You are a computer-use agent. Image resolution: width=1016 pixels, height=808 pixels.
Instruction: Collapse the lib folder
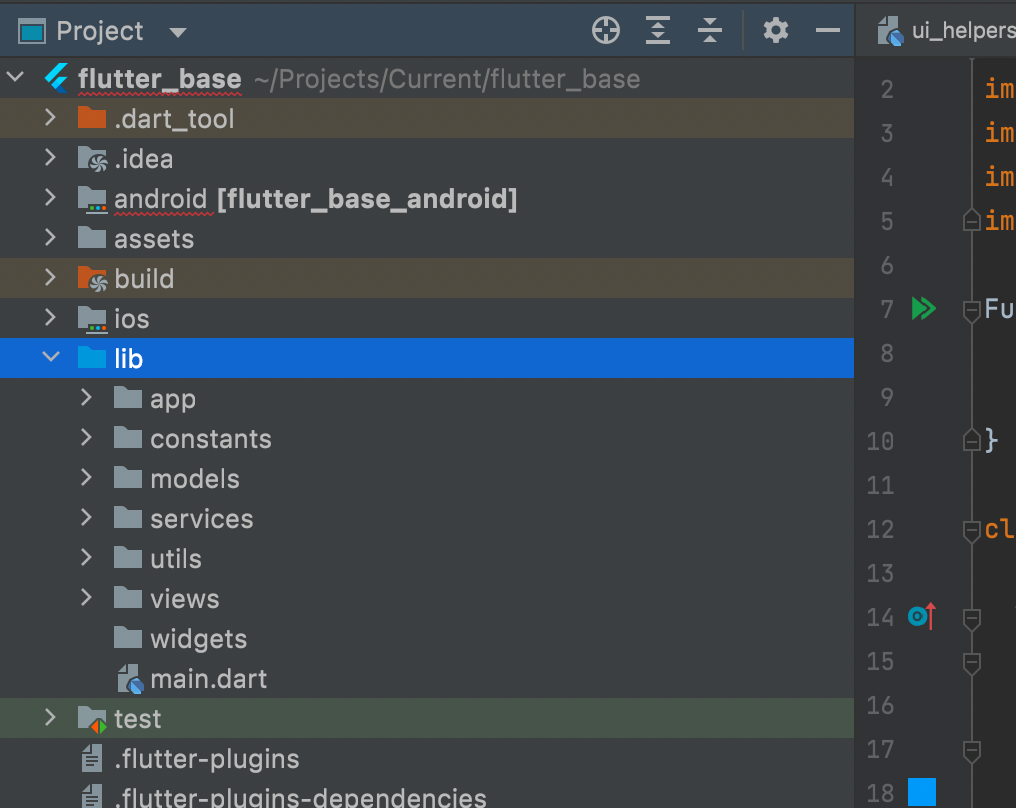(x=51, y=358)
